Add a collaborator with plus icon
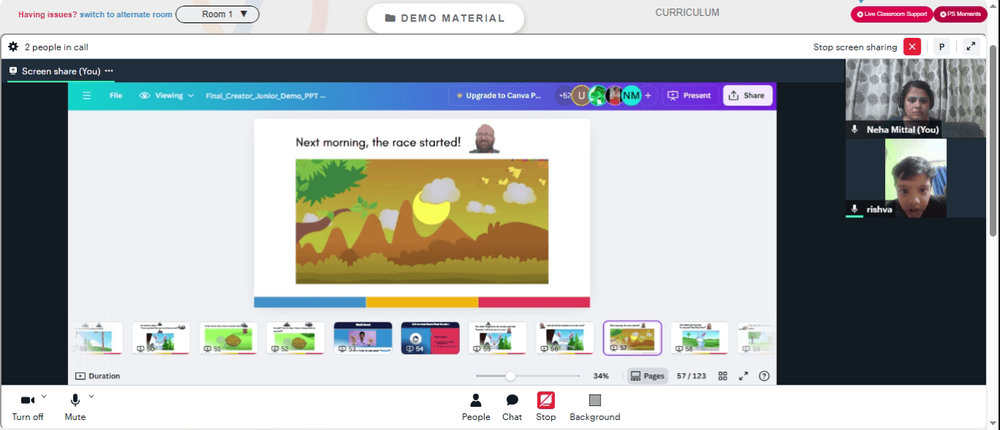This screenshot has height=430, width=1000. (648, 96)
